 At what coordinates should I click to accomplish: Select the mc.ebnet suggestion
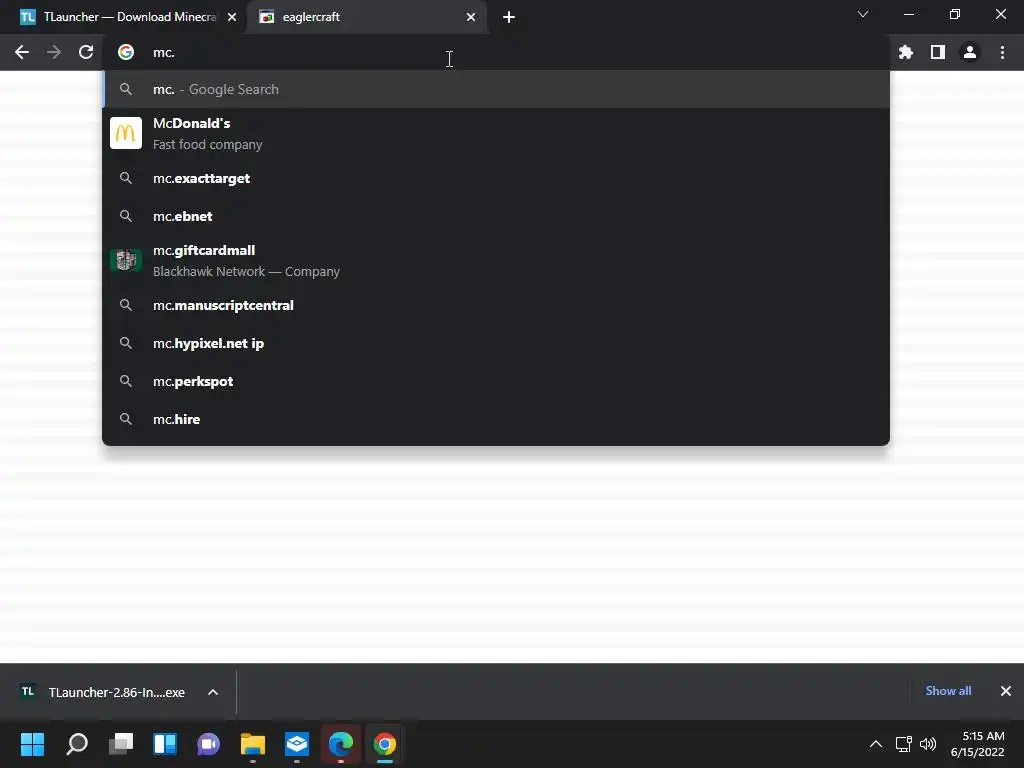[496, 216]
